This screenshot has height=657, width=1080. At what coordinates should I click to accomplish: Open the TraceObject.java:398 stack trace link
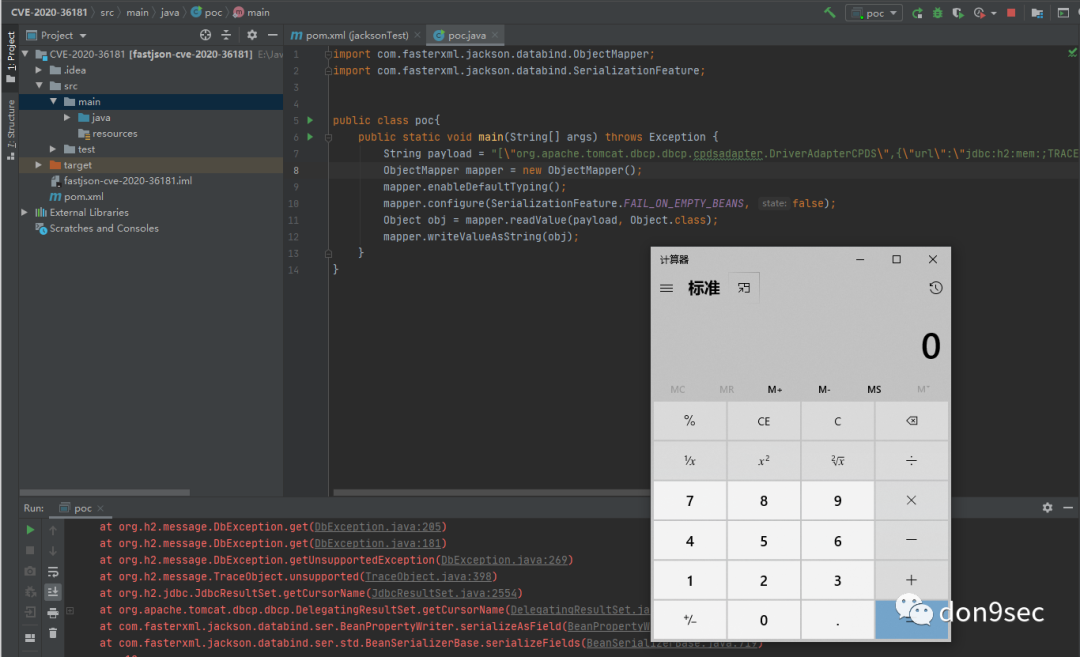(x=428, y=576)
